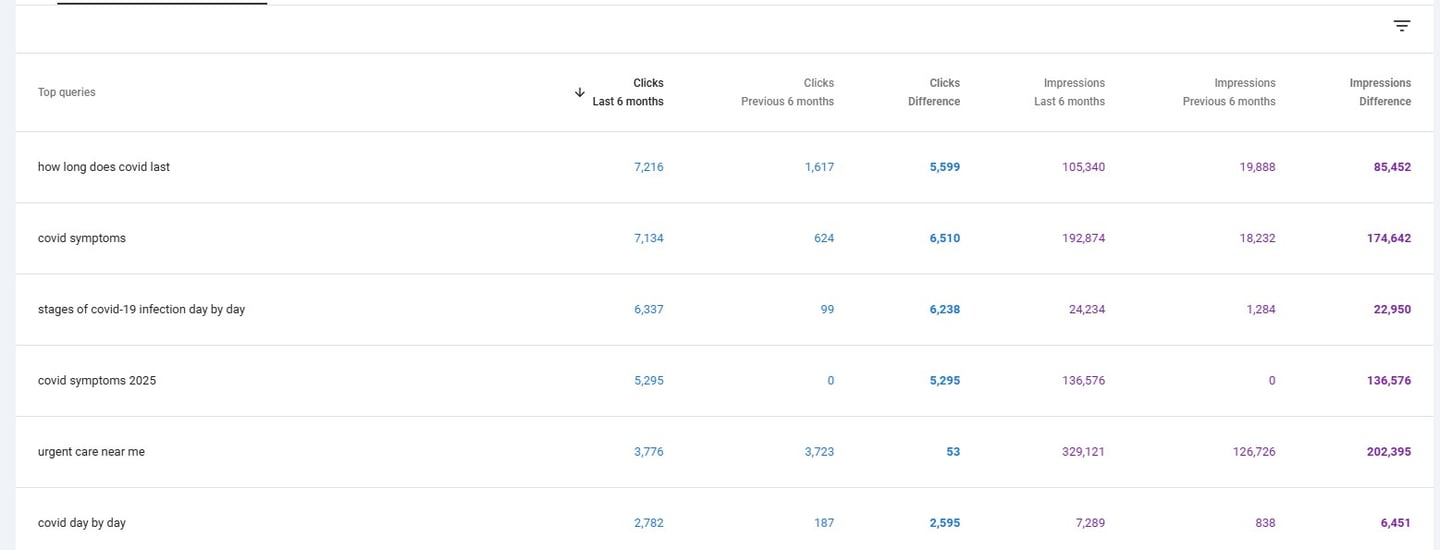Sort by Clicks Last 6 months header
This screenshot has width=1440, height=550.
(x=628, y=92)
